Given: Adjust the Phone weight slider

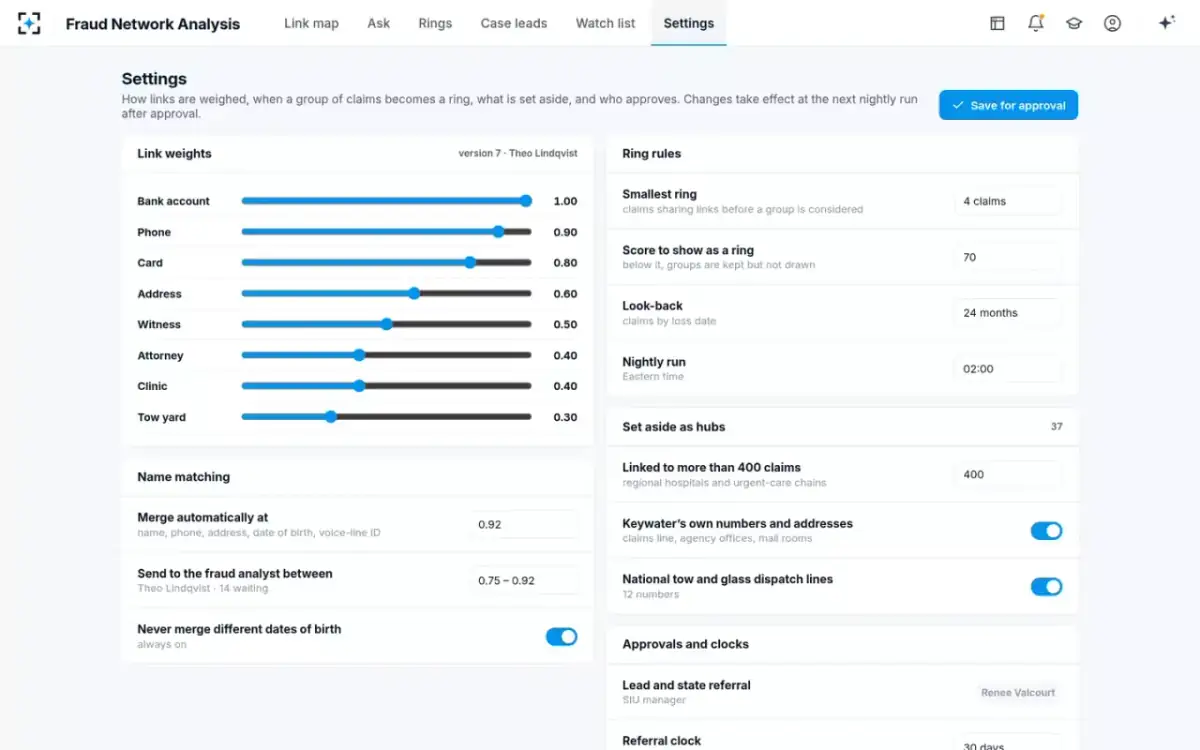Looking at the screenshot, I should click(x=386, y=232).
